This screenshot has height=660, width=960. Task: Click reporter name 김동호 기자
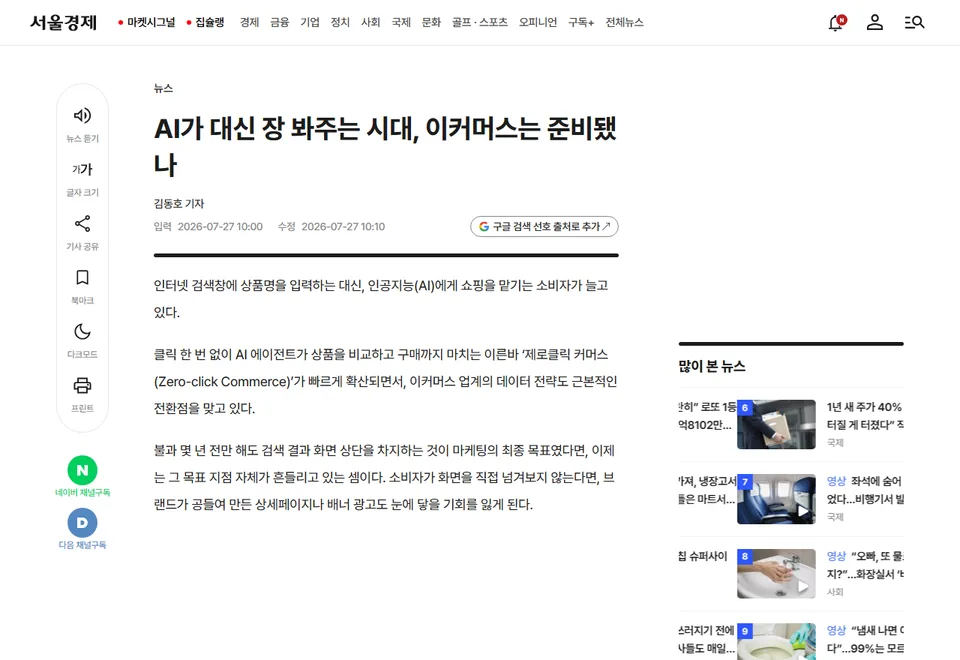(x=179, y=203)
